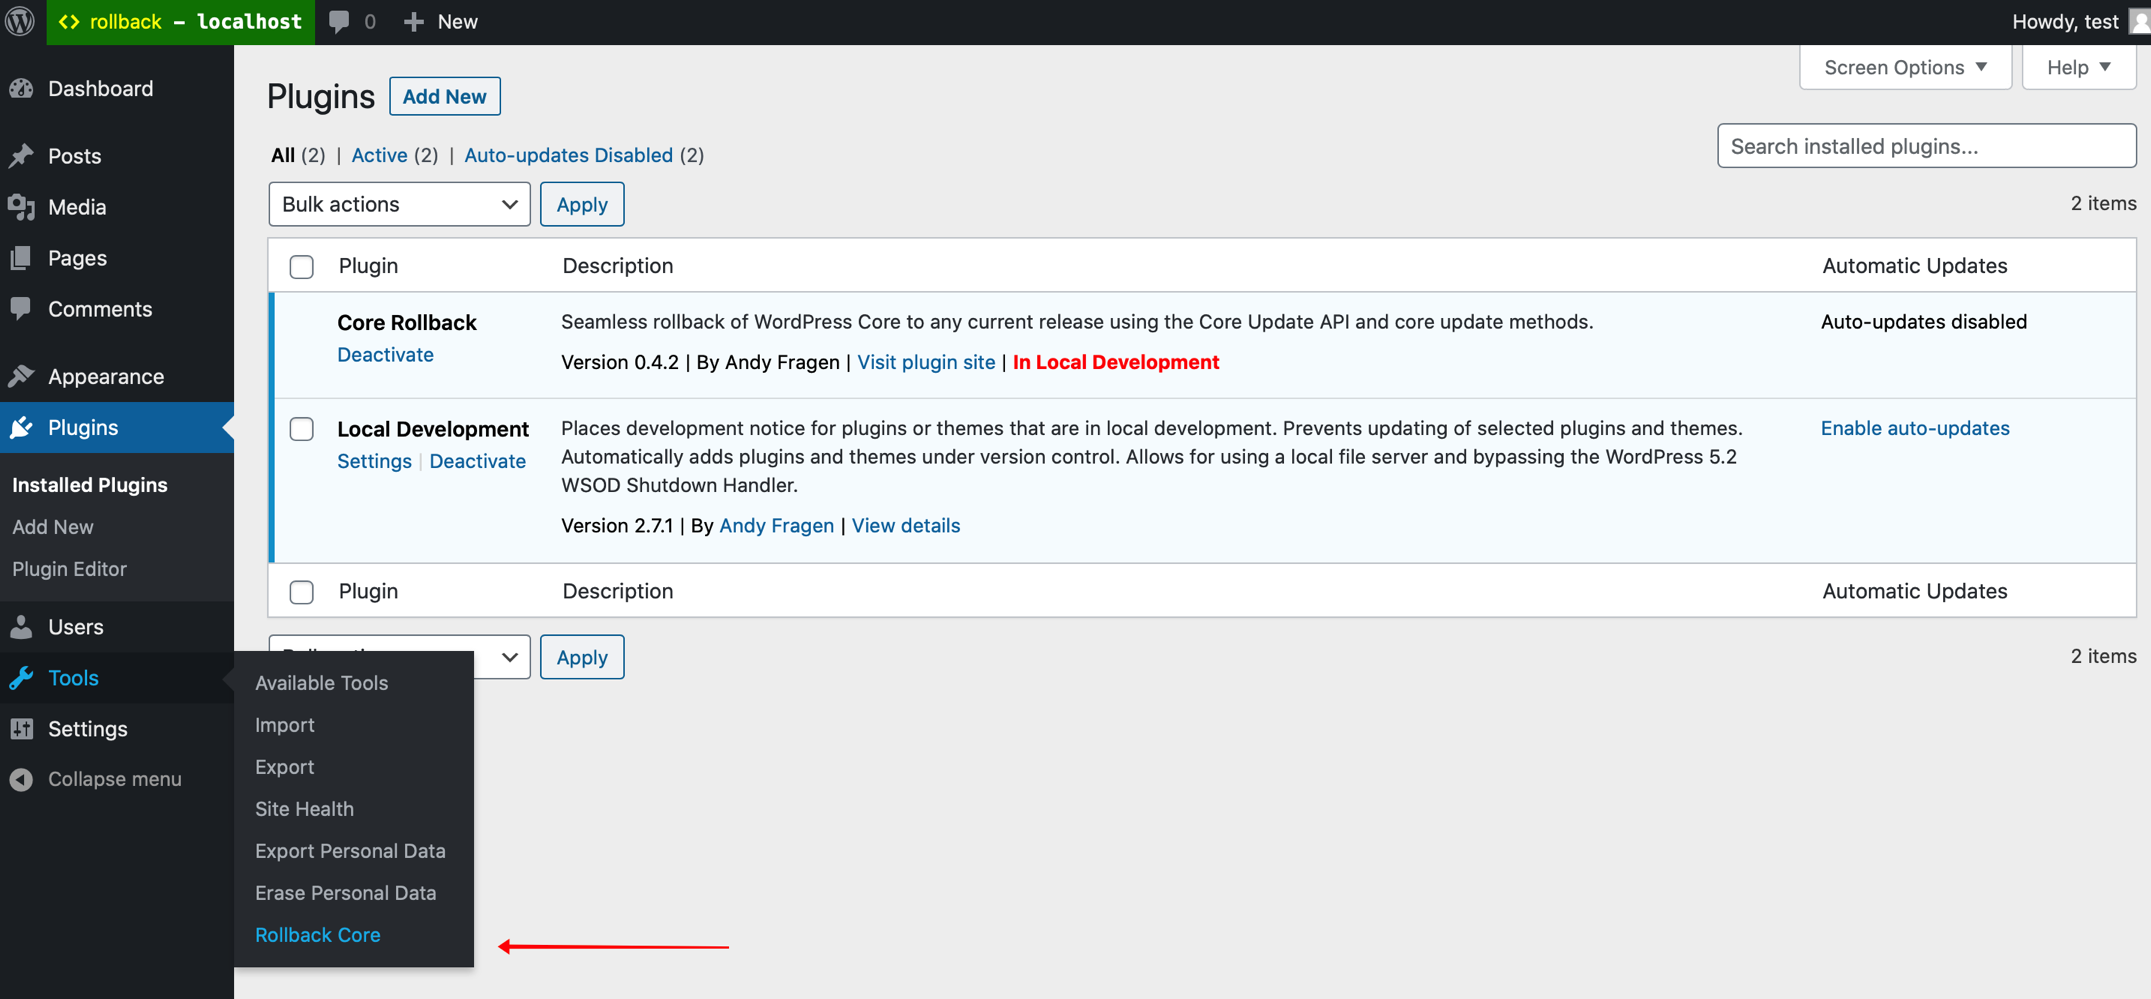Click the Settings sliders icon
2151x999 pixels.
click(x=21, y=729)
